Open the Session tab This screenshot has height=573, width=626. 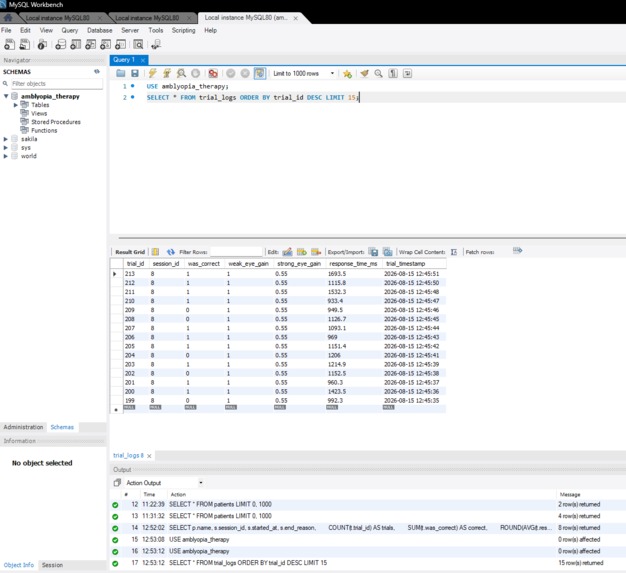click(x=52, y=565)
